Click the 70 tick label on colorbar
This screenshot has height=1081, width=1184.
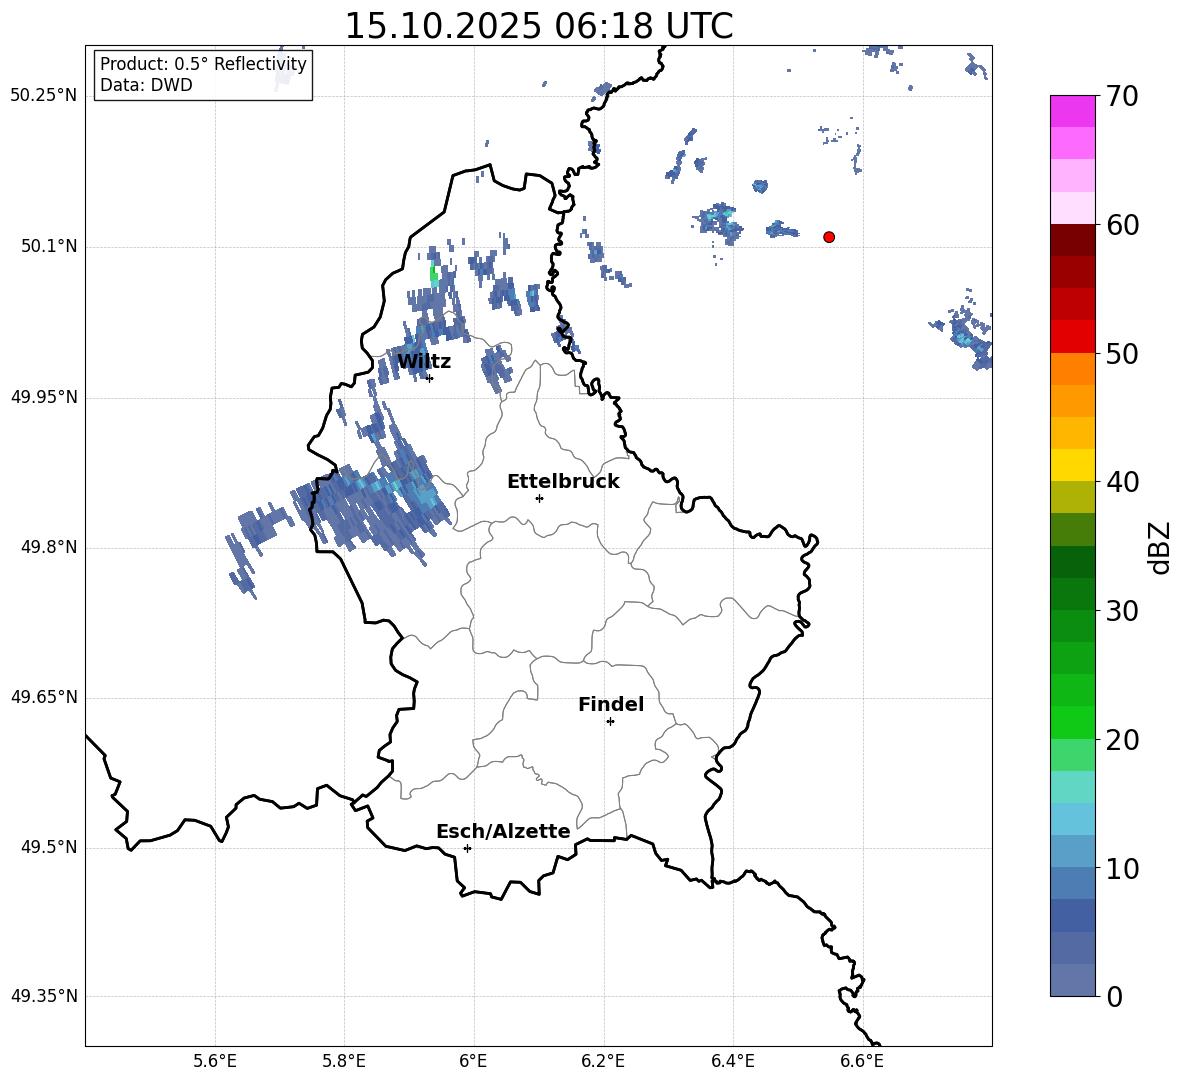point(1123,96)
